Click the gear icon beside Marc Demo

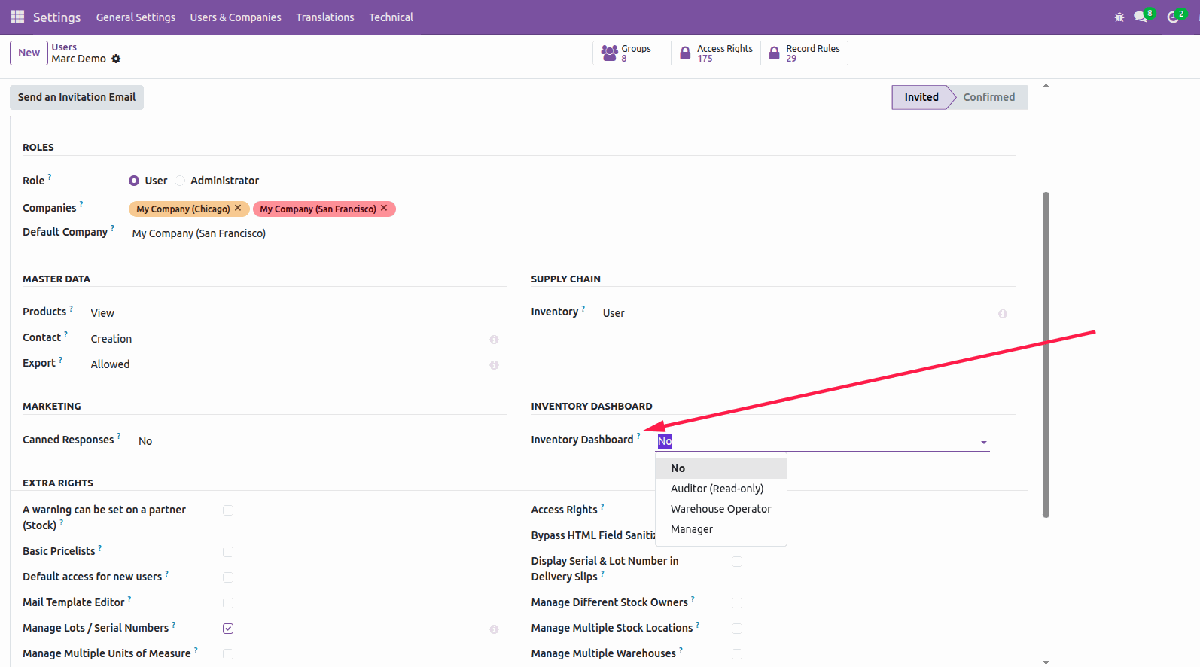(x=116, y=59)
